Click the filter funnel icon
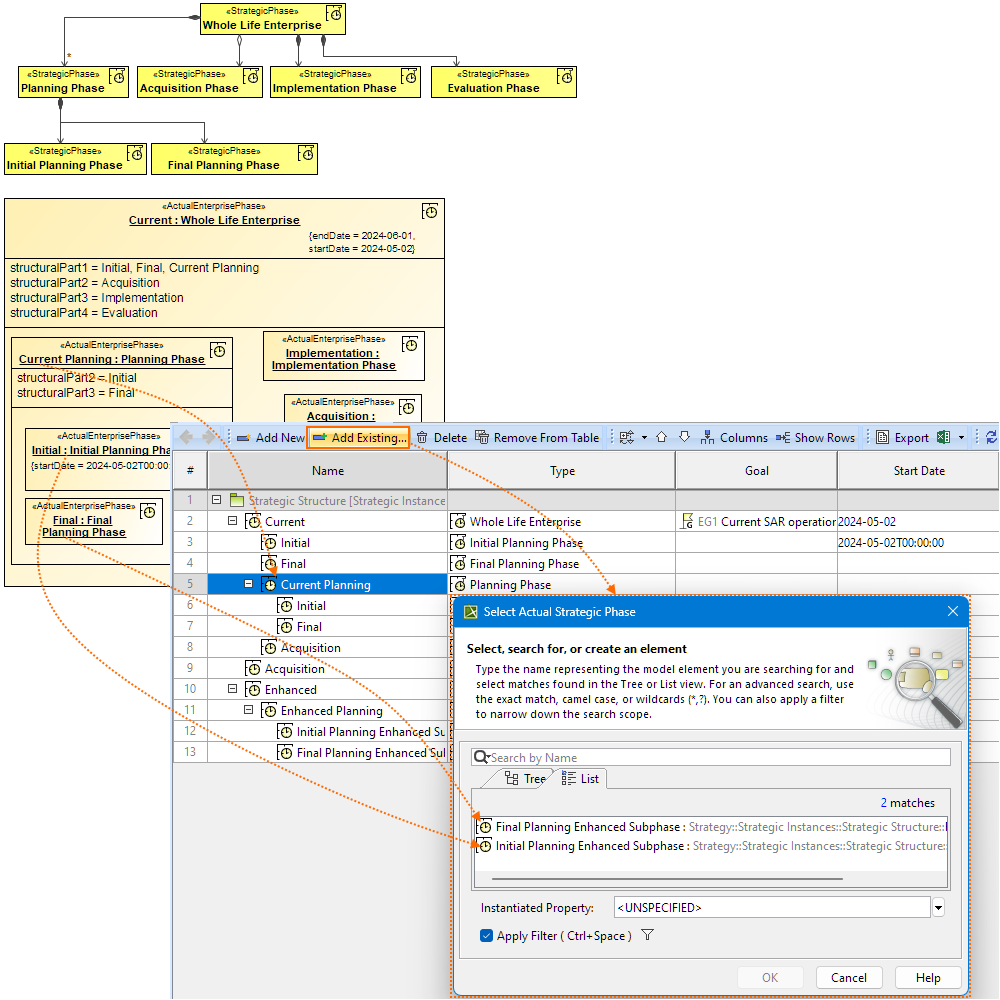The image size is (1000, 1000). (x=647, y=935)
